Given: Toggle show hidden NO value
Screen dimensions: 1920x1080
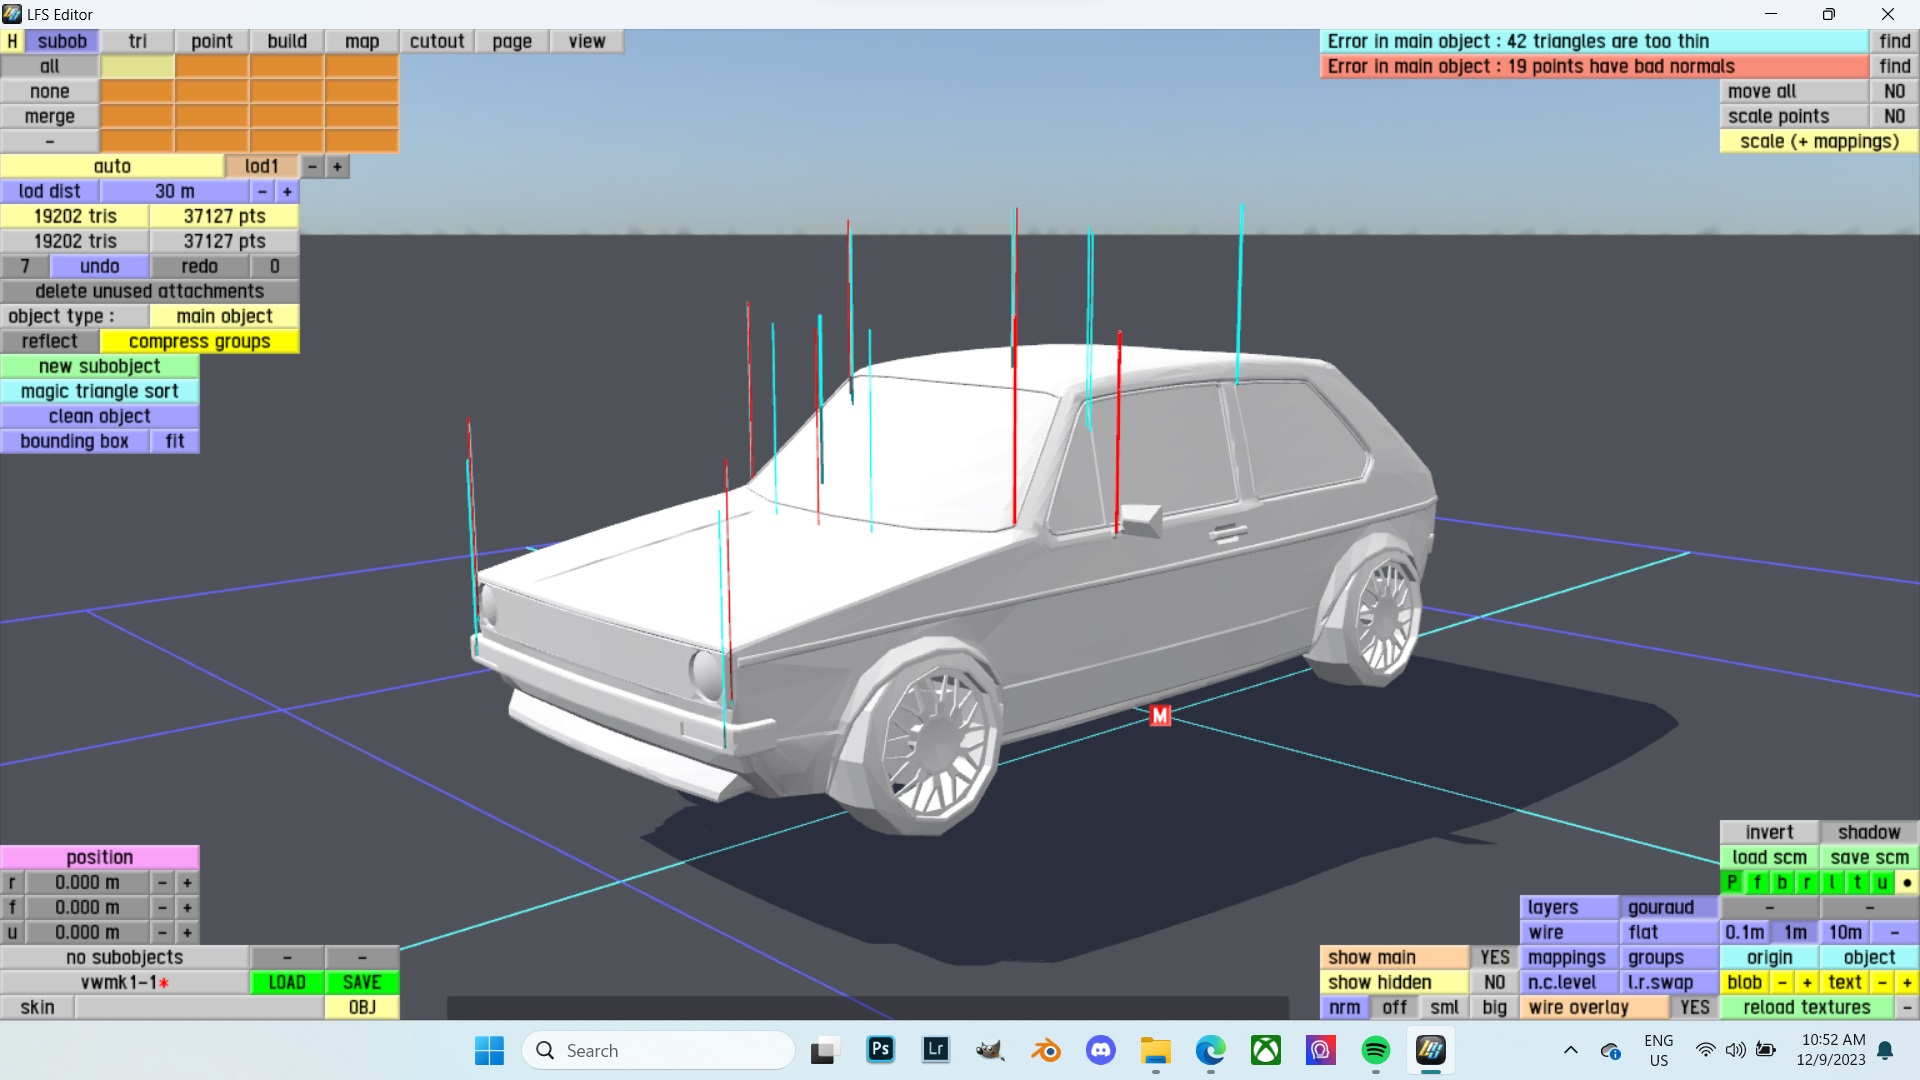Looking at the screenshot, I should click(1494, 982).
